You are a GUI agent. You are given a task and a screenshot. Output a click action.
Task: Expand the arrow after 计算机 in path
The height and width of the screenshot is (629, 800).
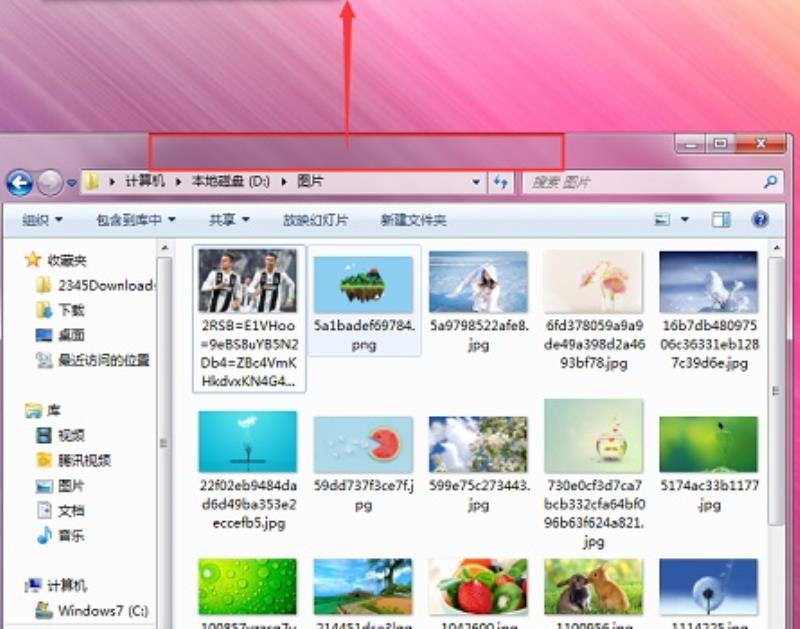[178, 182]
